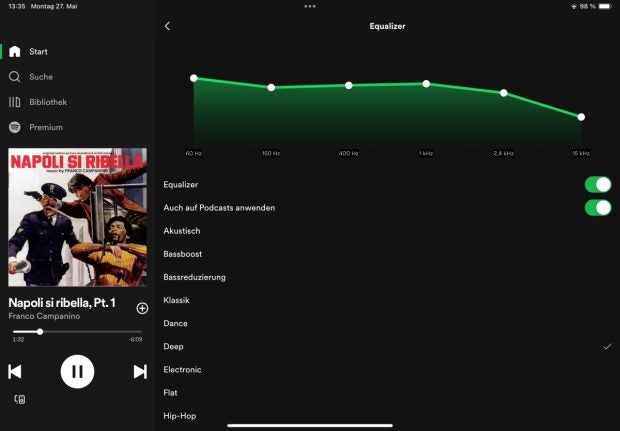Viewport: 620px width, 431px height.
Task: Disable Auch auf Podcasts anwenden toggle
Action: click(597, 208)
